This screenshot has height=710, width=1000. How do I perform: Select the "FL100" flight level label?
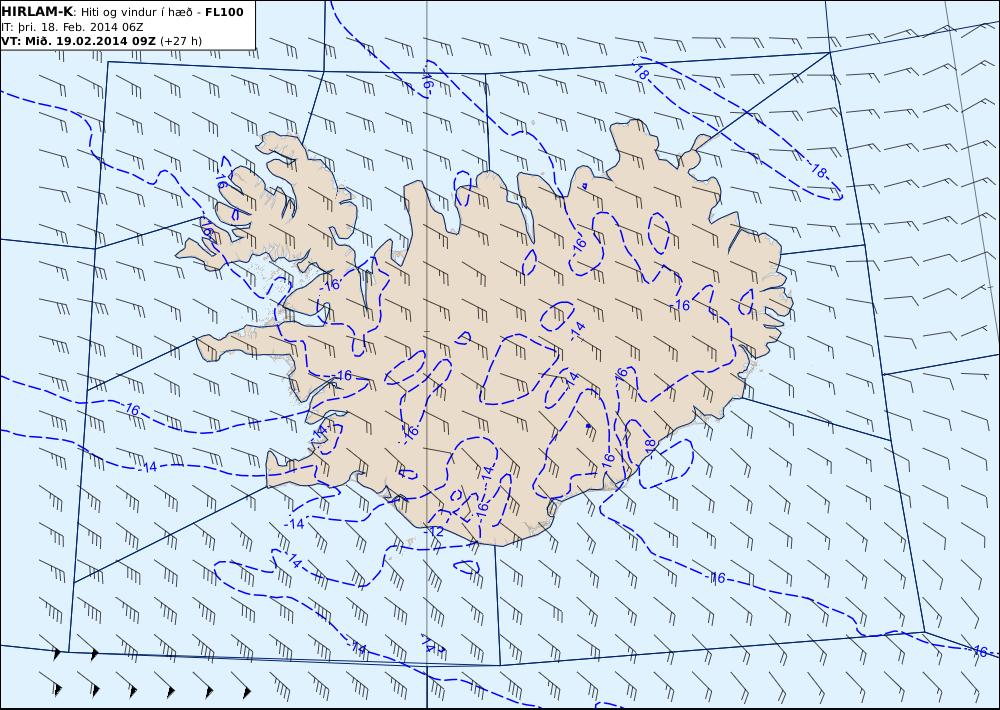click(x=224, y=12)
